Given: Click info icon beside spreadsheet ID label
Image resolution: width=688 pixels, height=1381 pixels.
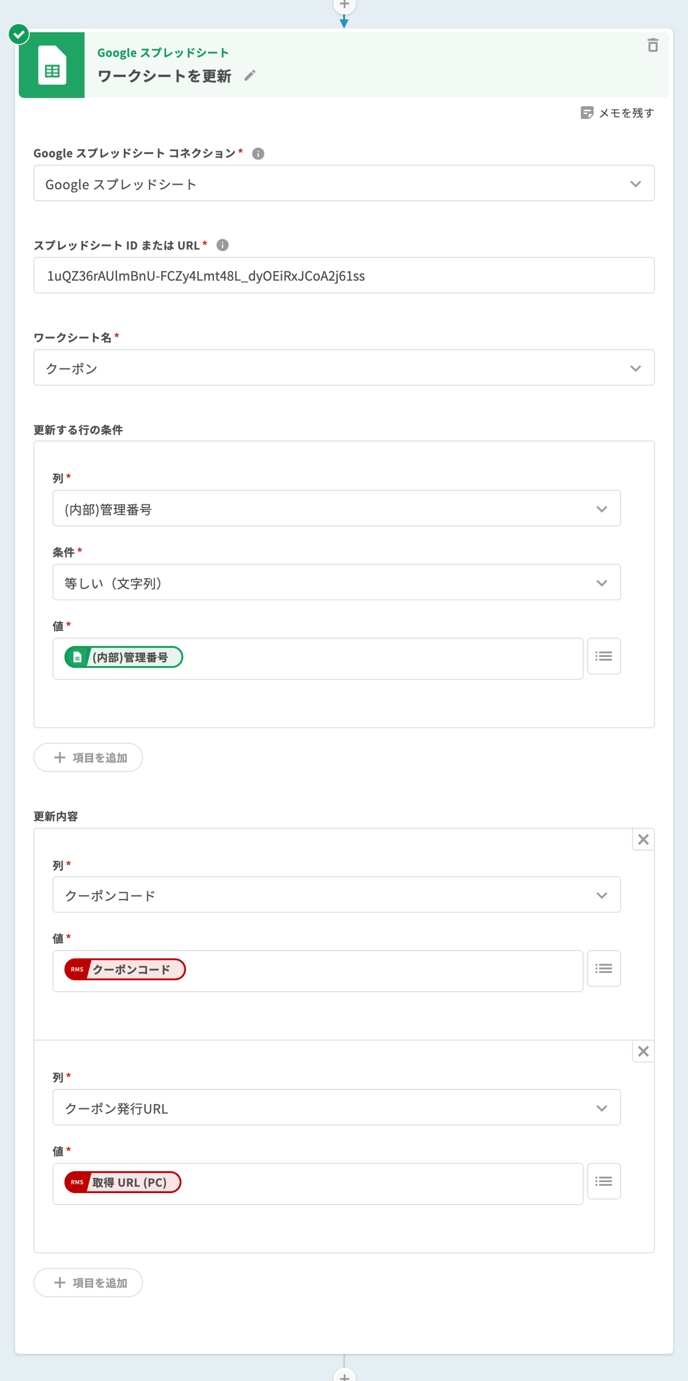Looking at the screenshot, I should tap(222, 245).
